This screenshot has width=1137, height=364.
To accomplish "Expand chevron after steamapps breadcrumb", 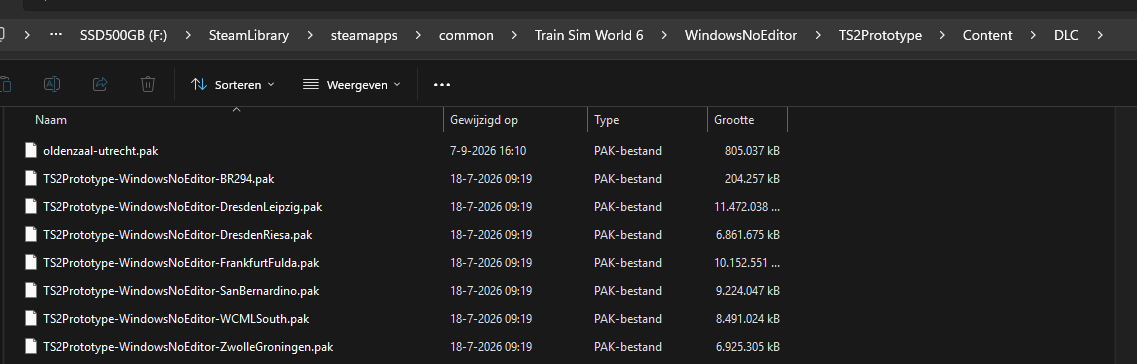I will pos(418,36).
